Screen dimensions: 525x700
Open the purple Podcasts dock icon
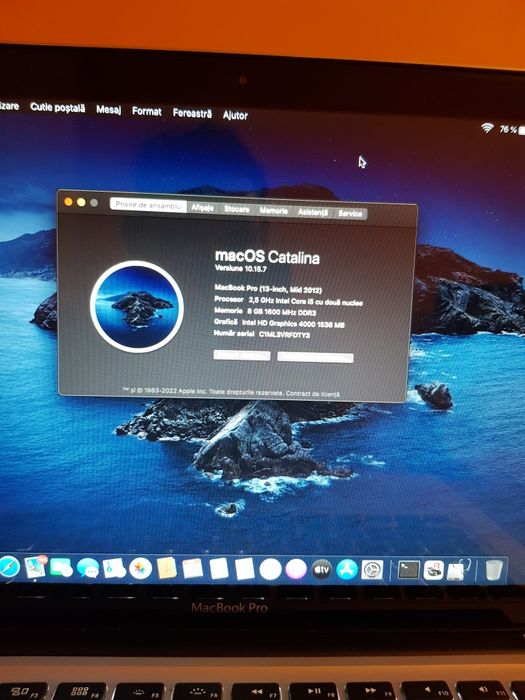pos(296,570)
